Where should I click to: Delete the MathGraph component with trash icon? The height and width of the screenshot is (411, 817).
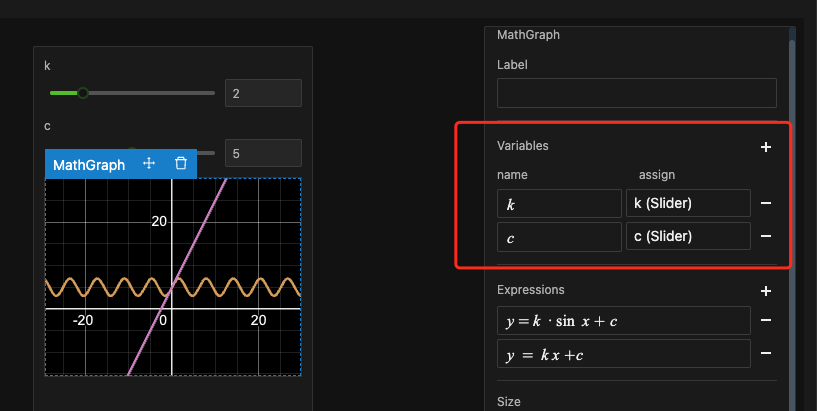181,164
